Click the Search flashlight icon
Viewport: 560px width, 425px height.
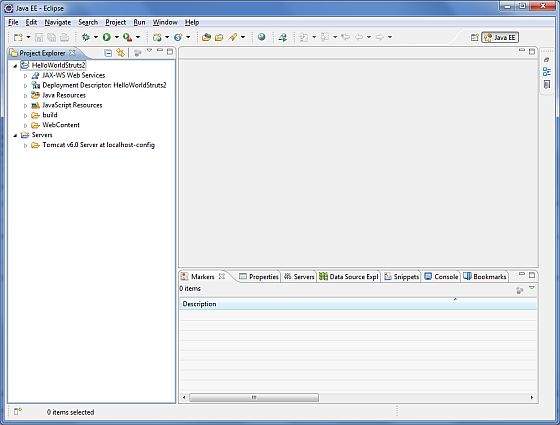[x=233, y=37]
